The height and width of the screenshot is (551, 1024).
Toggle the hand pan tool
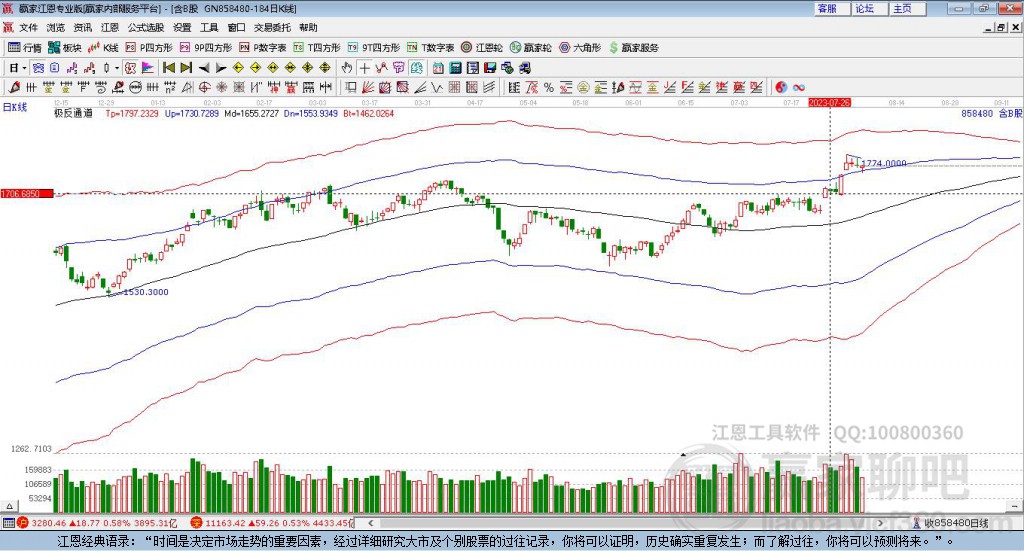tap(347, 68)
